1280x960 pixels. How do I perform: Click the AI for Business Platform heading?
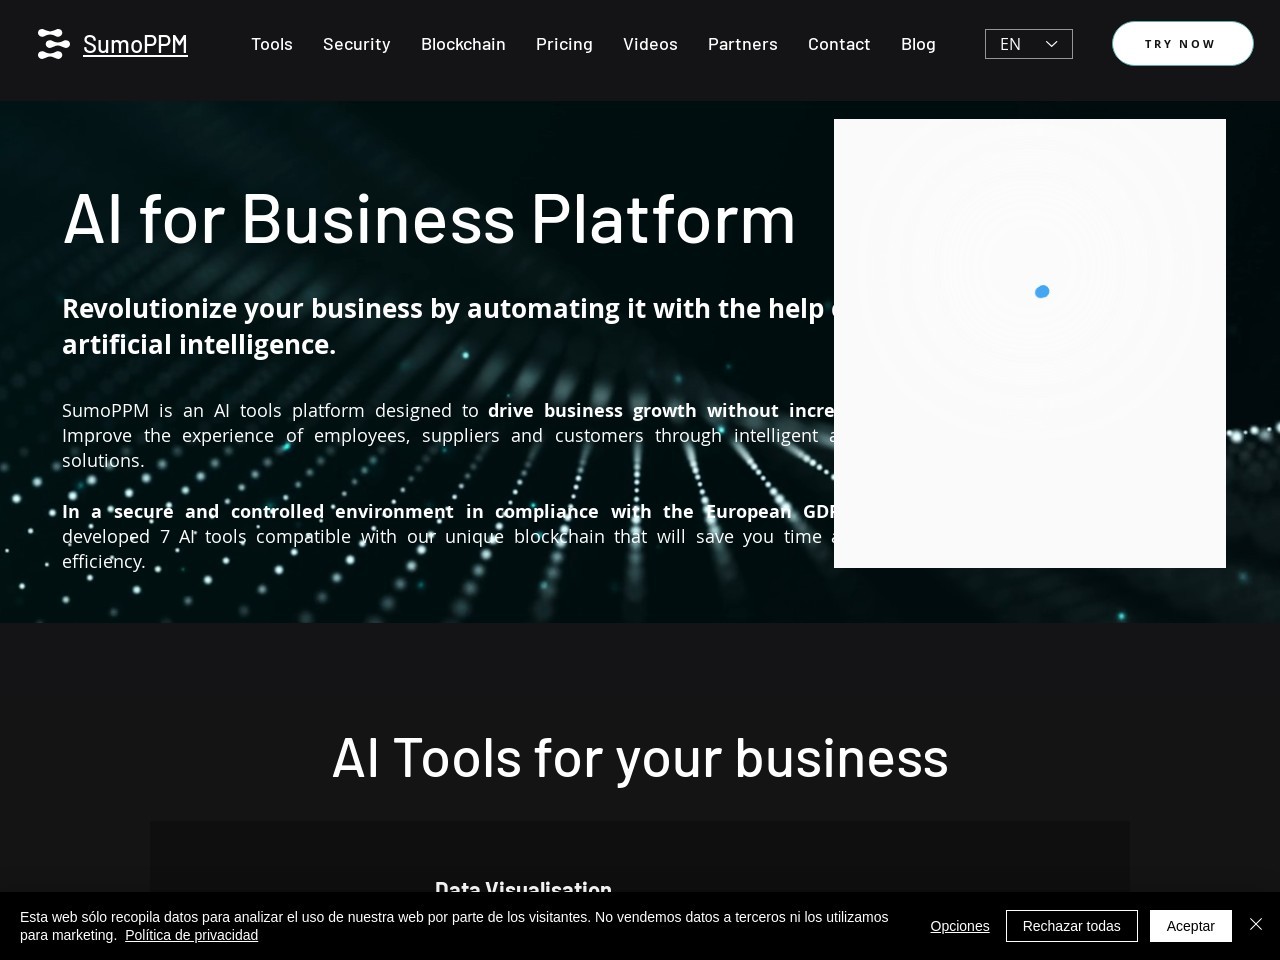click(429, 218)
